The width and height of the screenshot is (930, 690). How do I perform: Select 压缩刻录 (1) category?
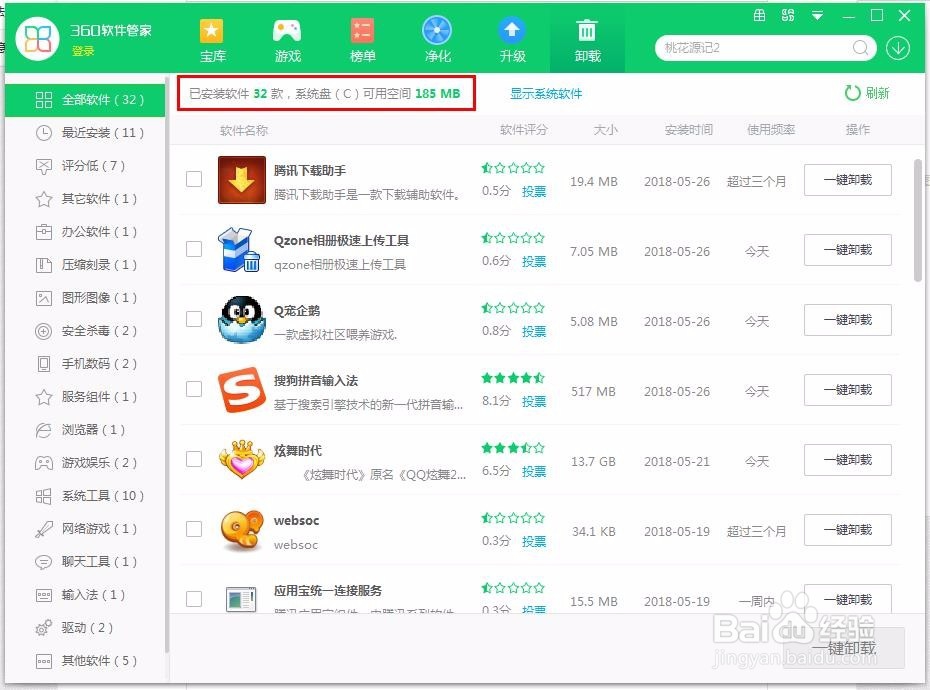(x=85, y=265)
